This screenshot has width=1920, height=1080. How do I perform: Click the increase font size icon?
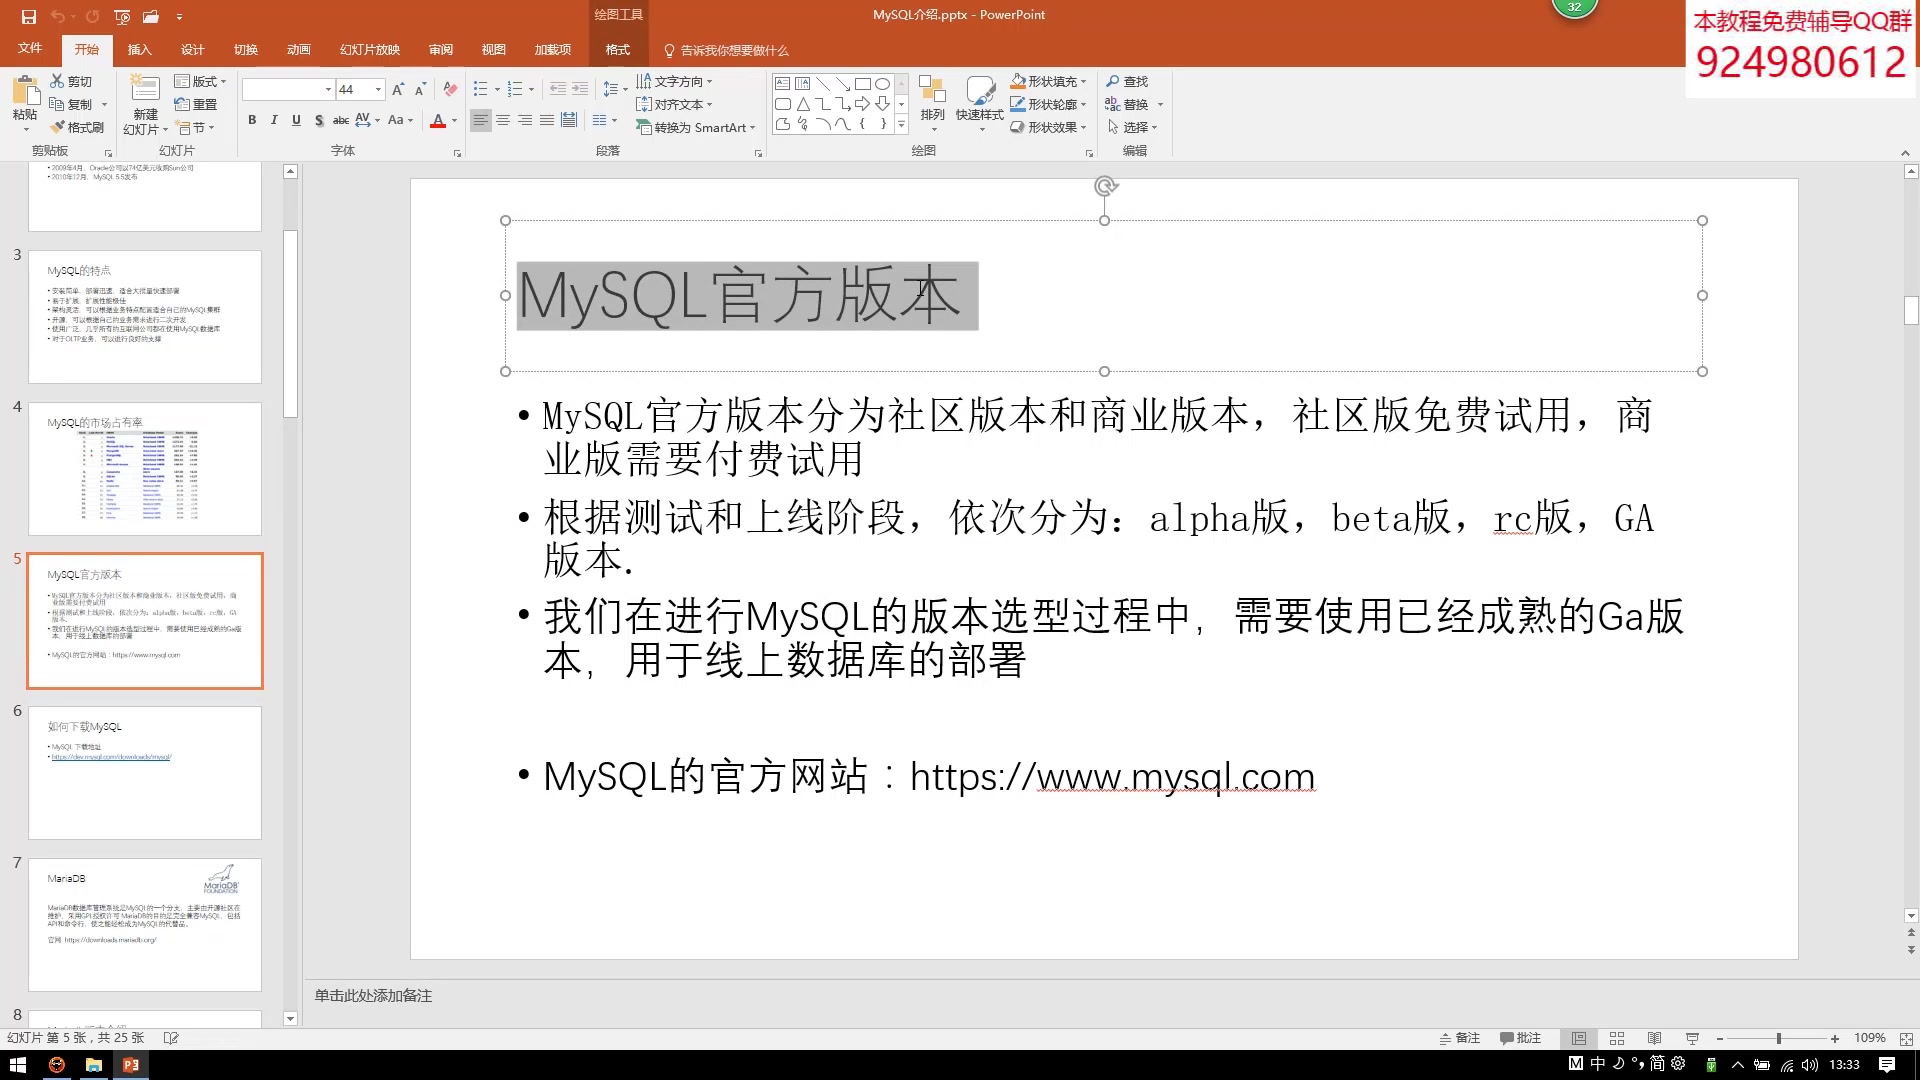point(398,90)
